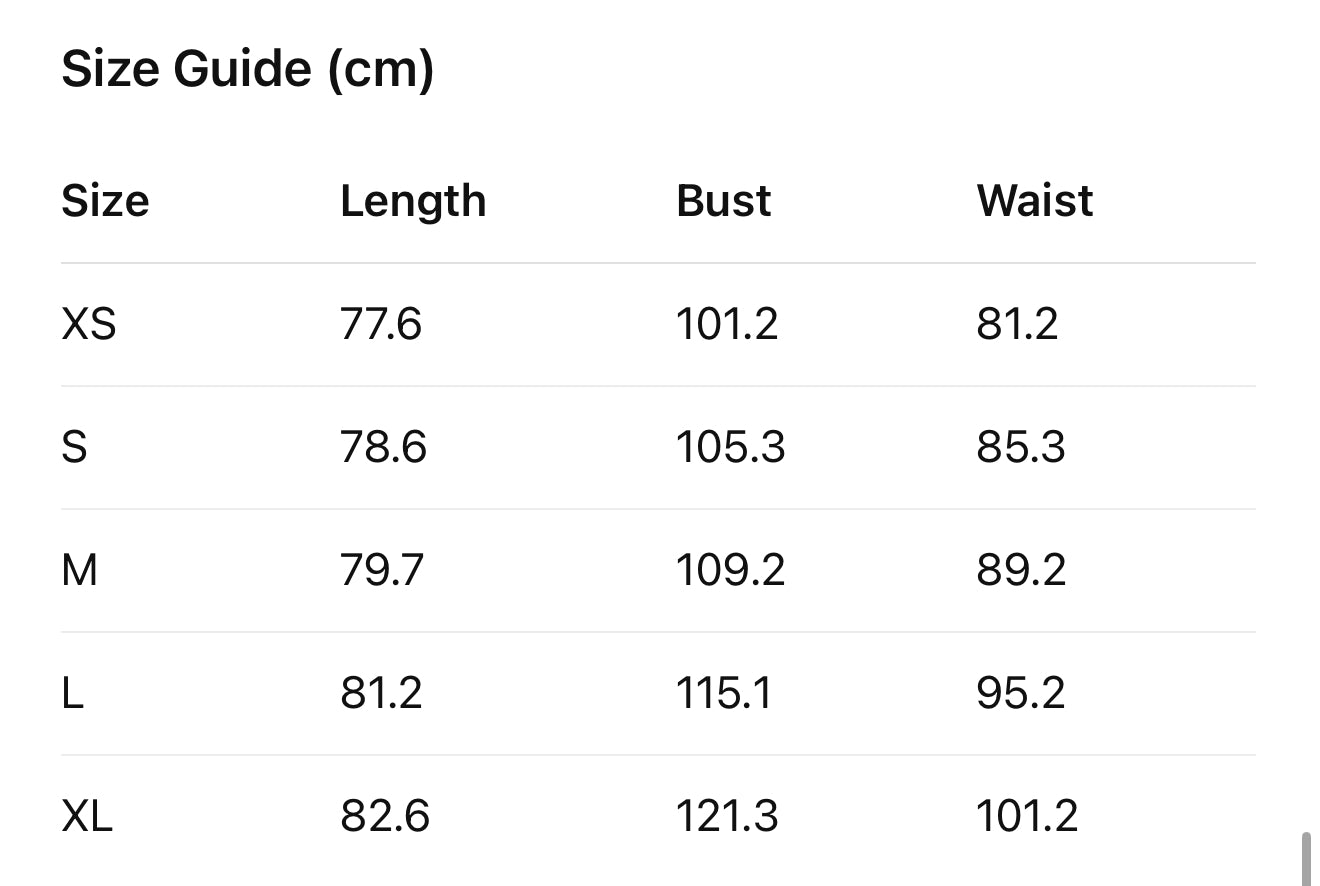
Task: Select the L size row label
Action: pyautogui.click(x=72, y=693)
